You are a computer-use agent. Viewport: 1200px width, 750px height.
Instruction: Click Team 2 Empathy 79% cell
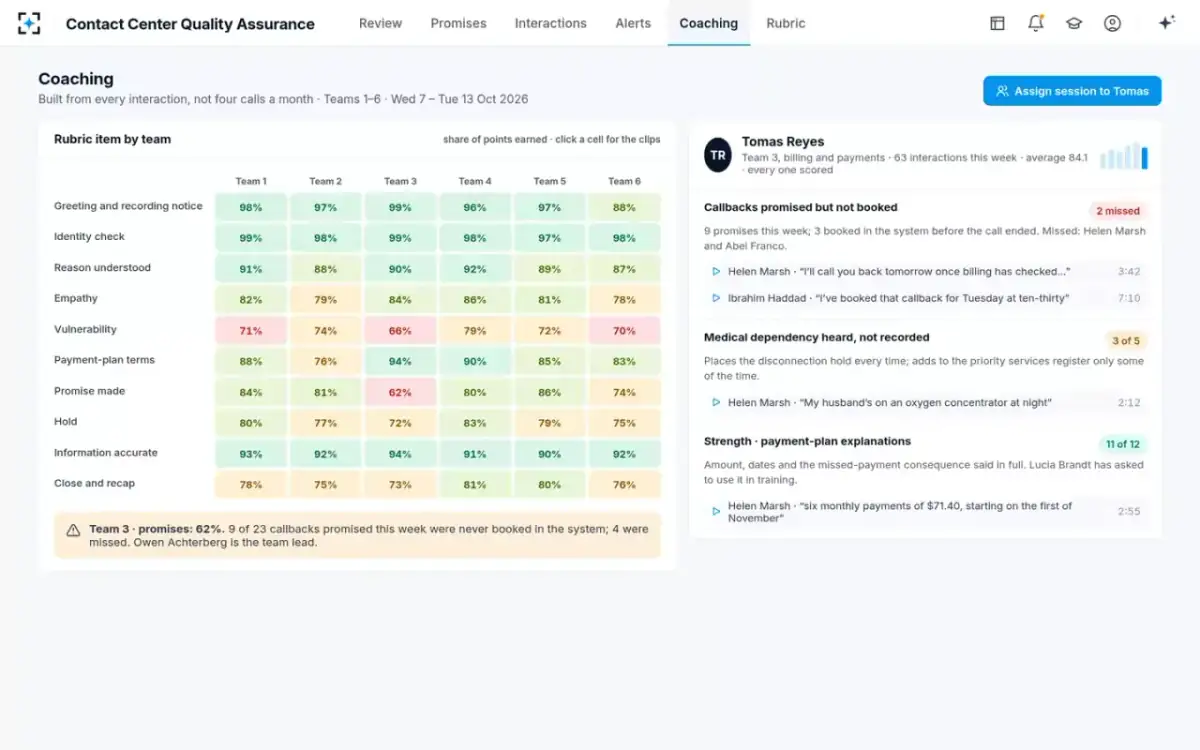coord(325,299)
